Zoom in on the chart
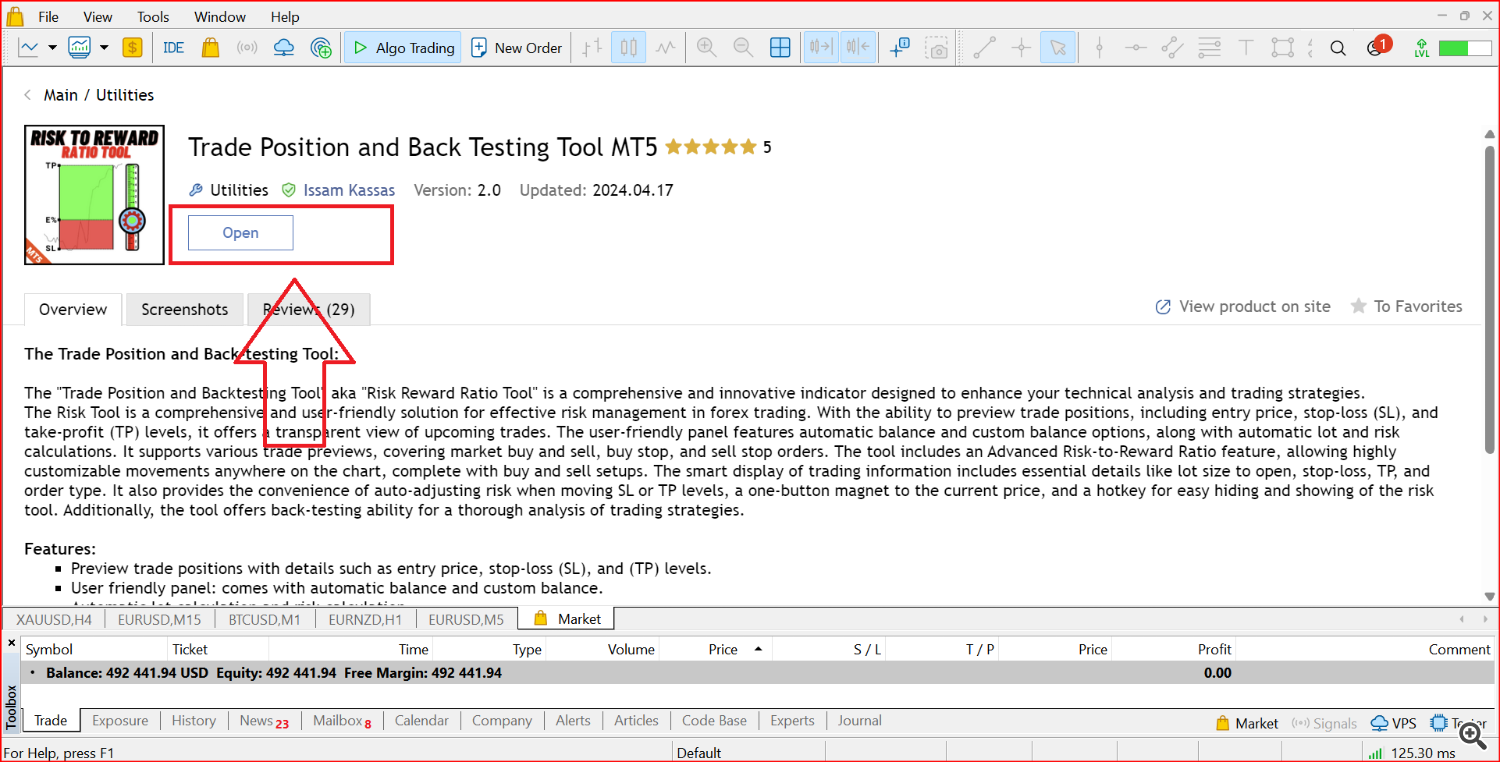Image resolution: width=1500 pixels, height=762 pixels. (x=707, y=47)
